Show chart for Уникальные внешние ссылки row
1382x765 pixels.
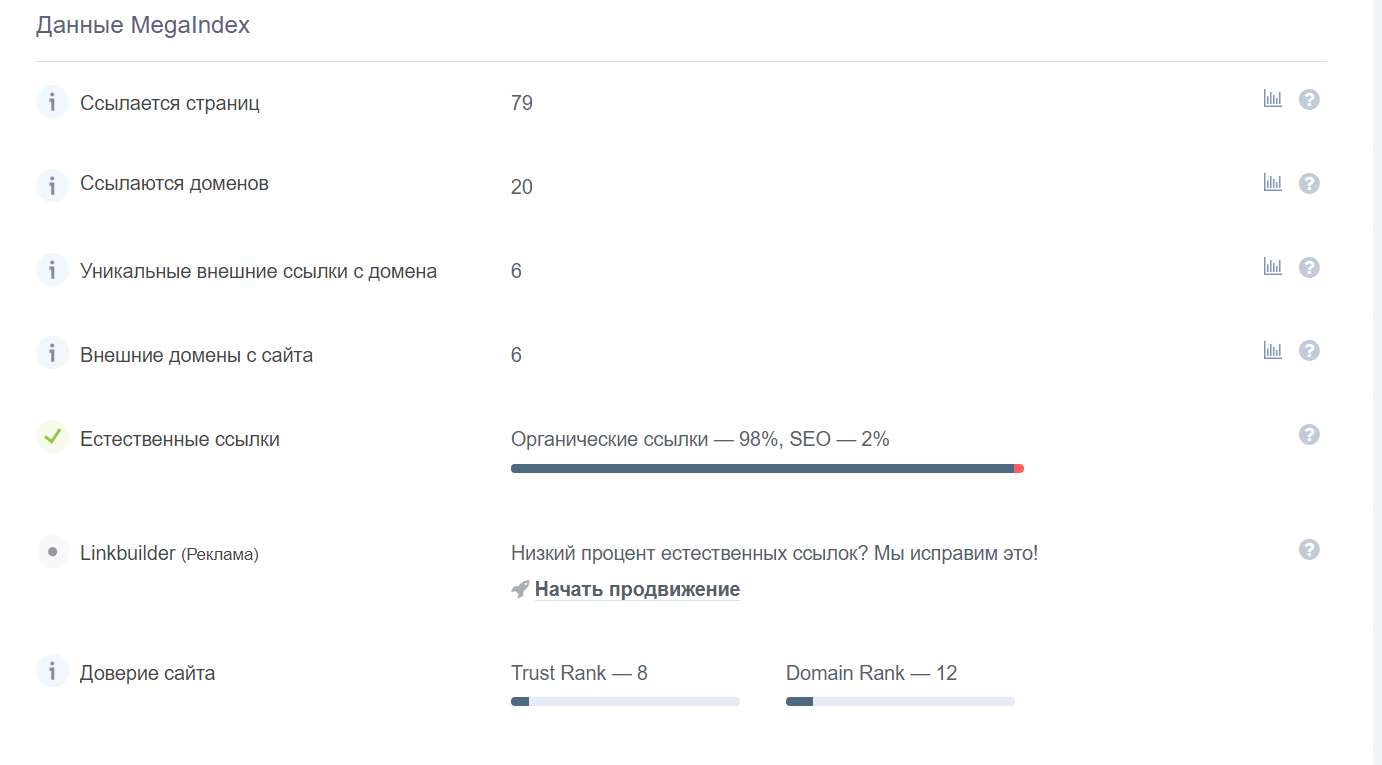tap(1272, 267)
